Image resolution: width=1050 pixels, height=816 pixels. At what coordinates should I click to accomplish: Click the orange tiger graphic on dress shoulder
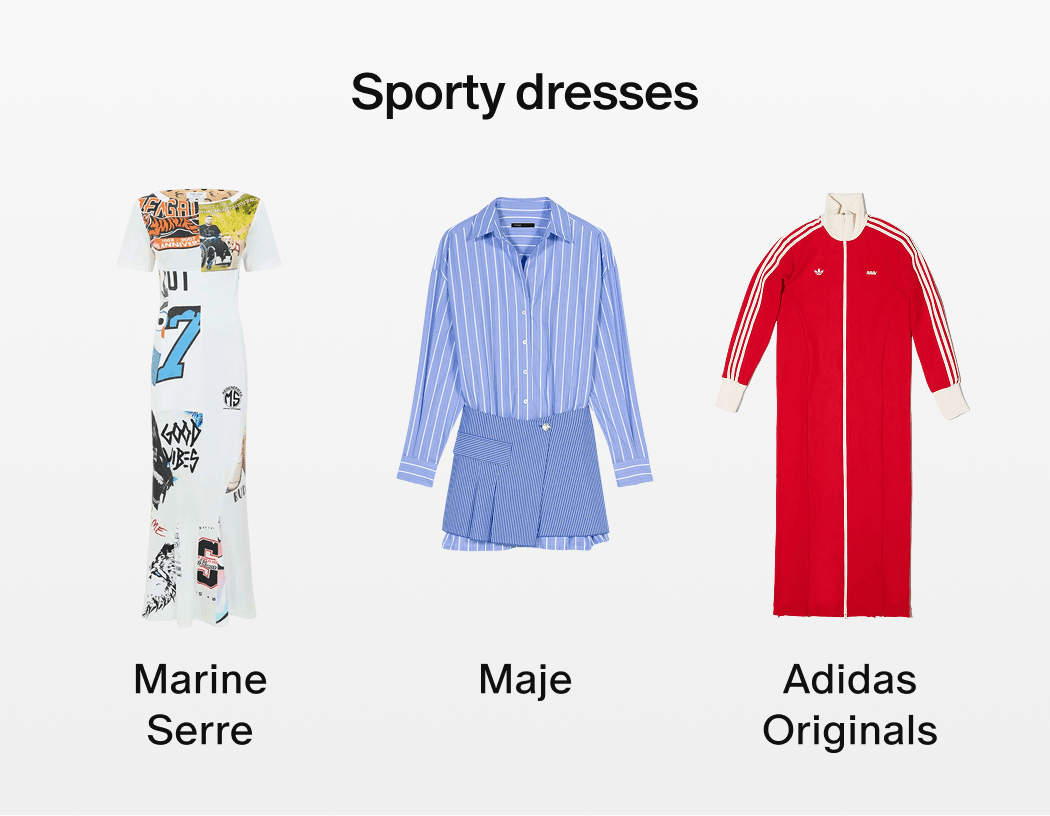tap(171, 221)
